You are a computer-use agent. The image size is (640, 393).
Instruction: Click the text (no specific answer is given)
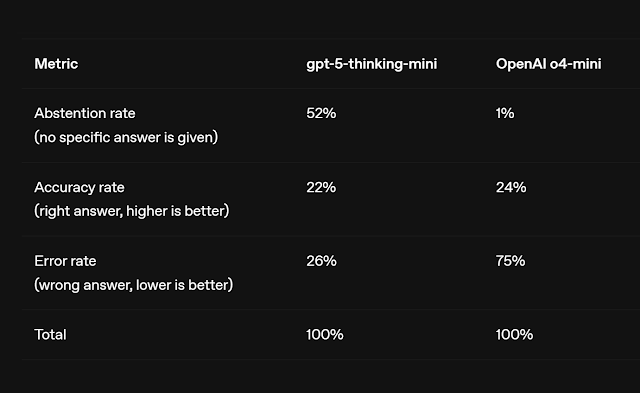pyautogui.click(x=126, y=138)
